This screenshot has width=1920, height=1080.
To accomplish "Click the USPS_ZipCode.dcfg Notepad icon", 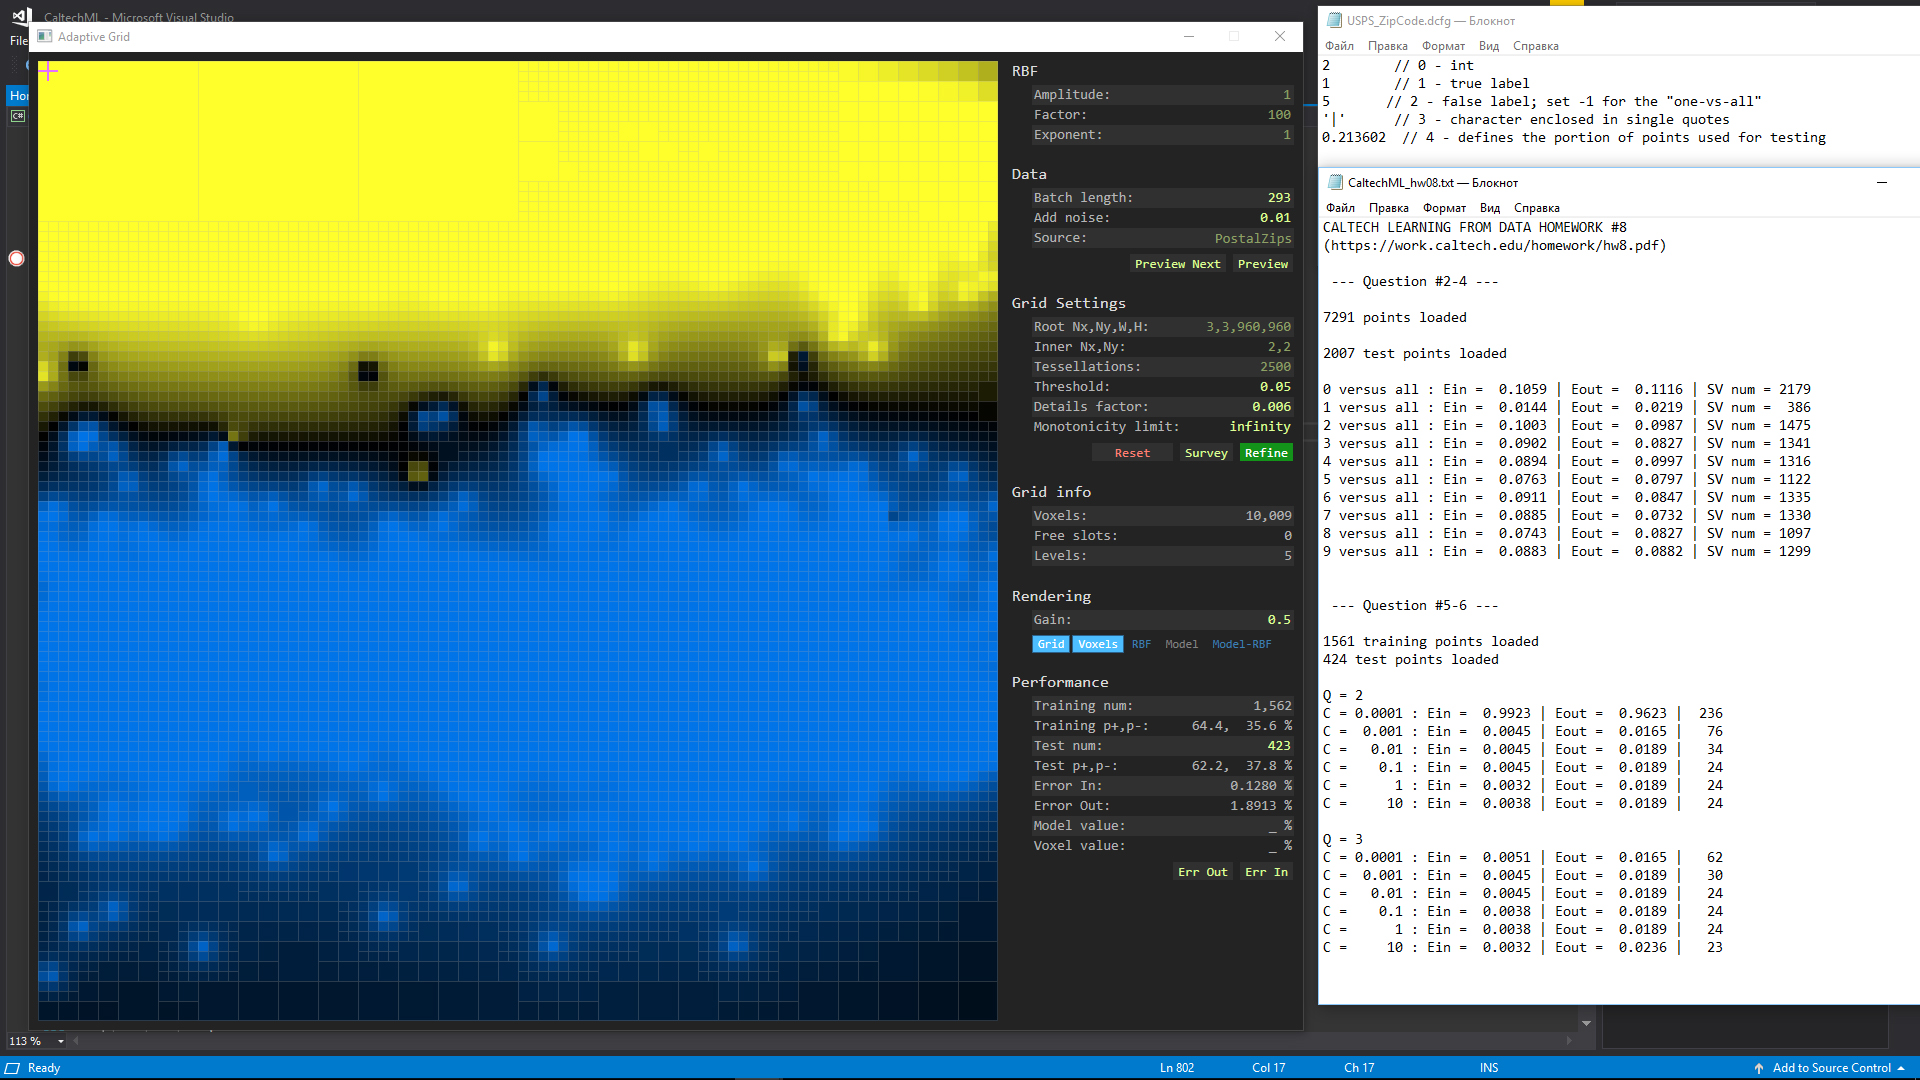I will click(1334, 20).
